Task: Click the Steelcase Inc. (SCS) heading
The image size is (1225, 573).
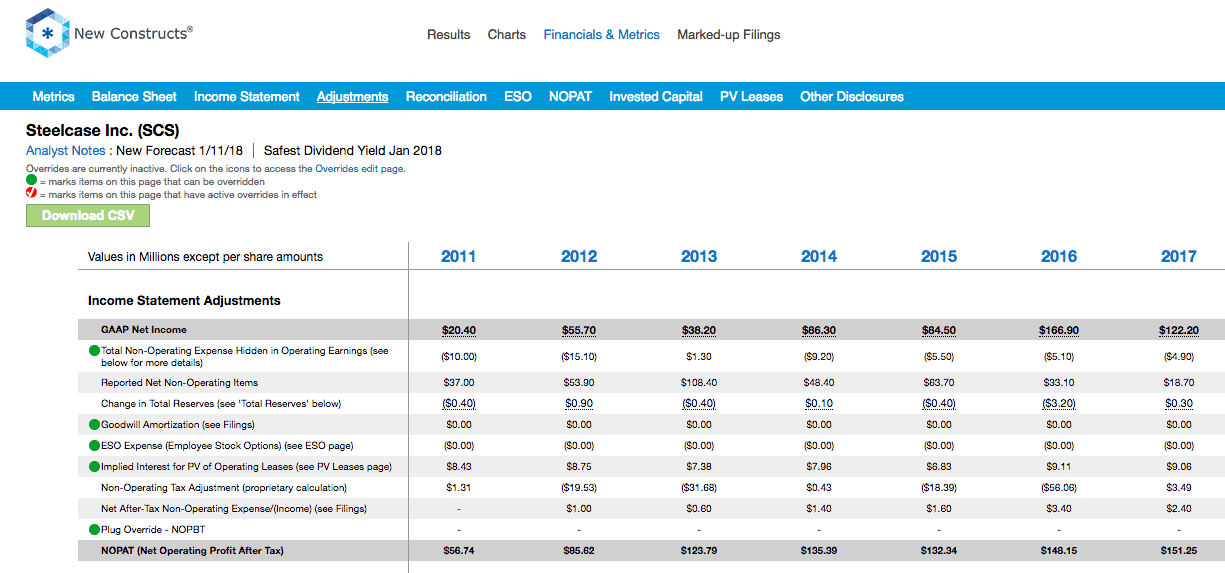Action: pyautogui.click(x=103, y=131)
